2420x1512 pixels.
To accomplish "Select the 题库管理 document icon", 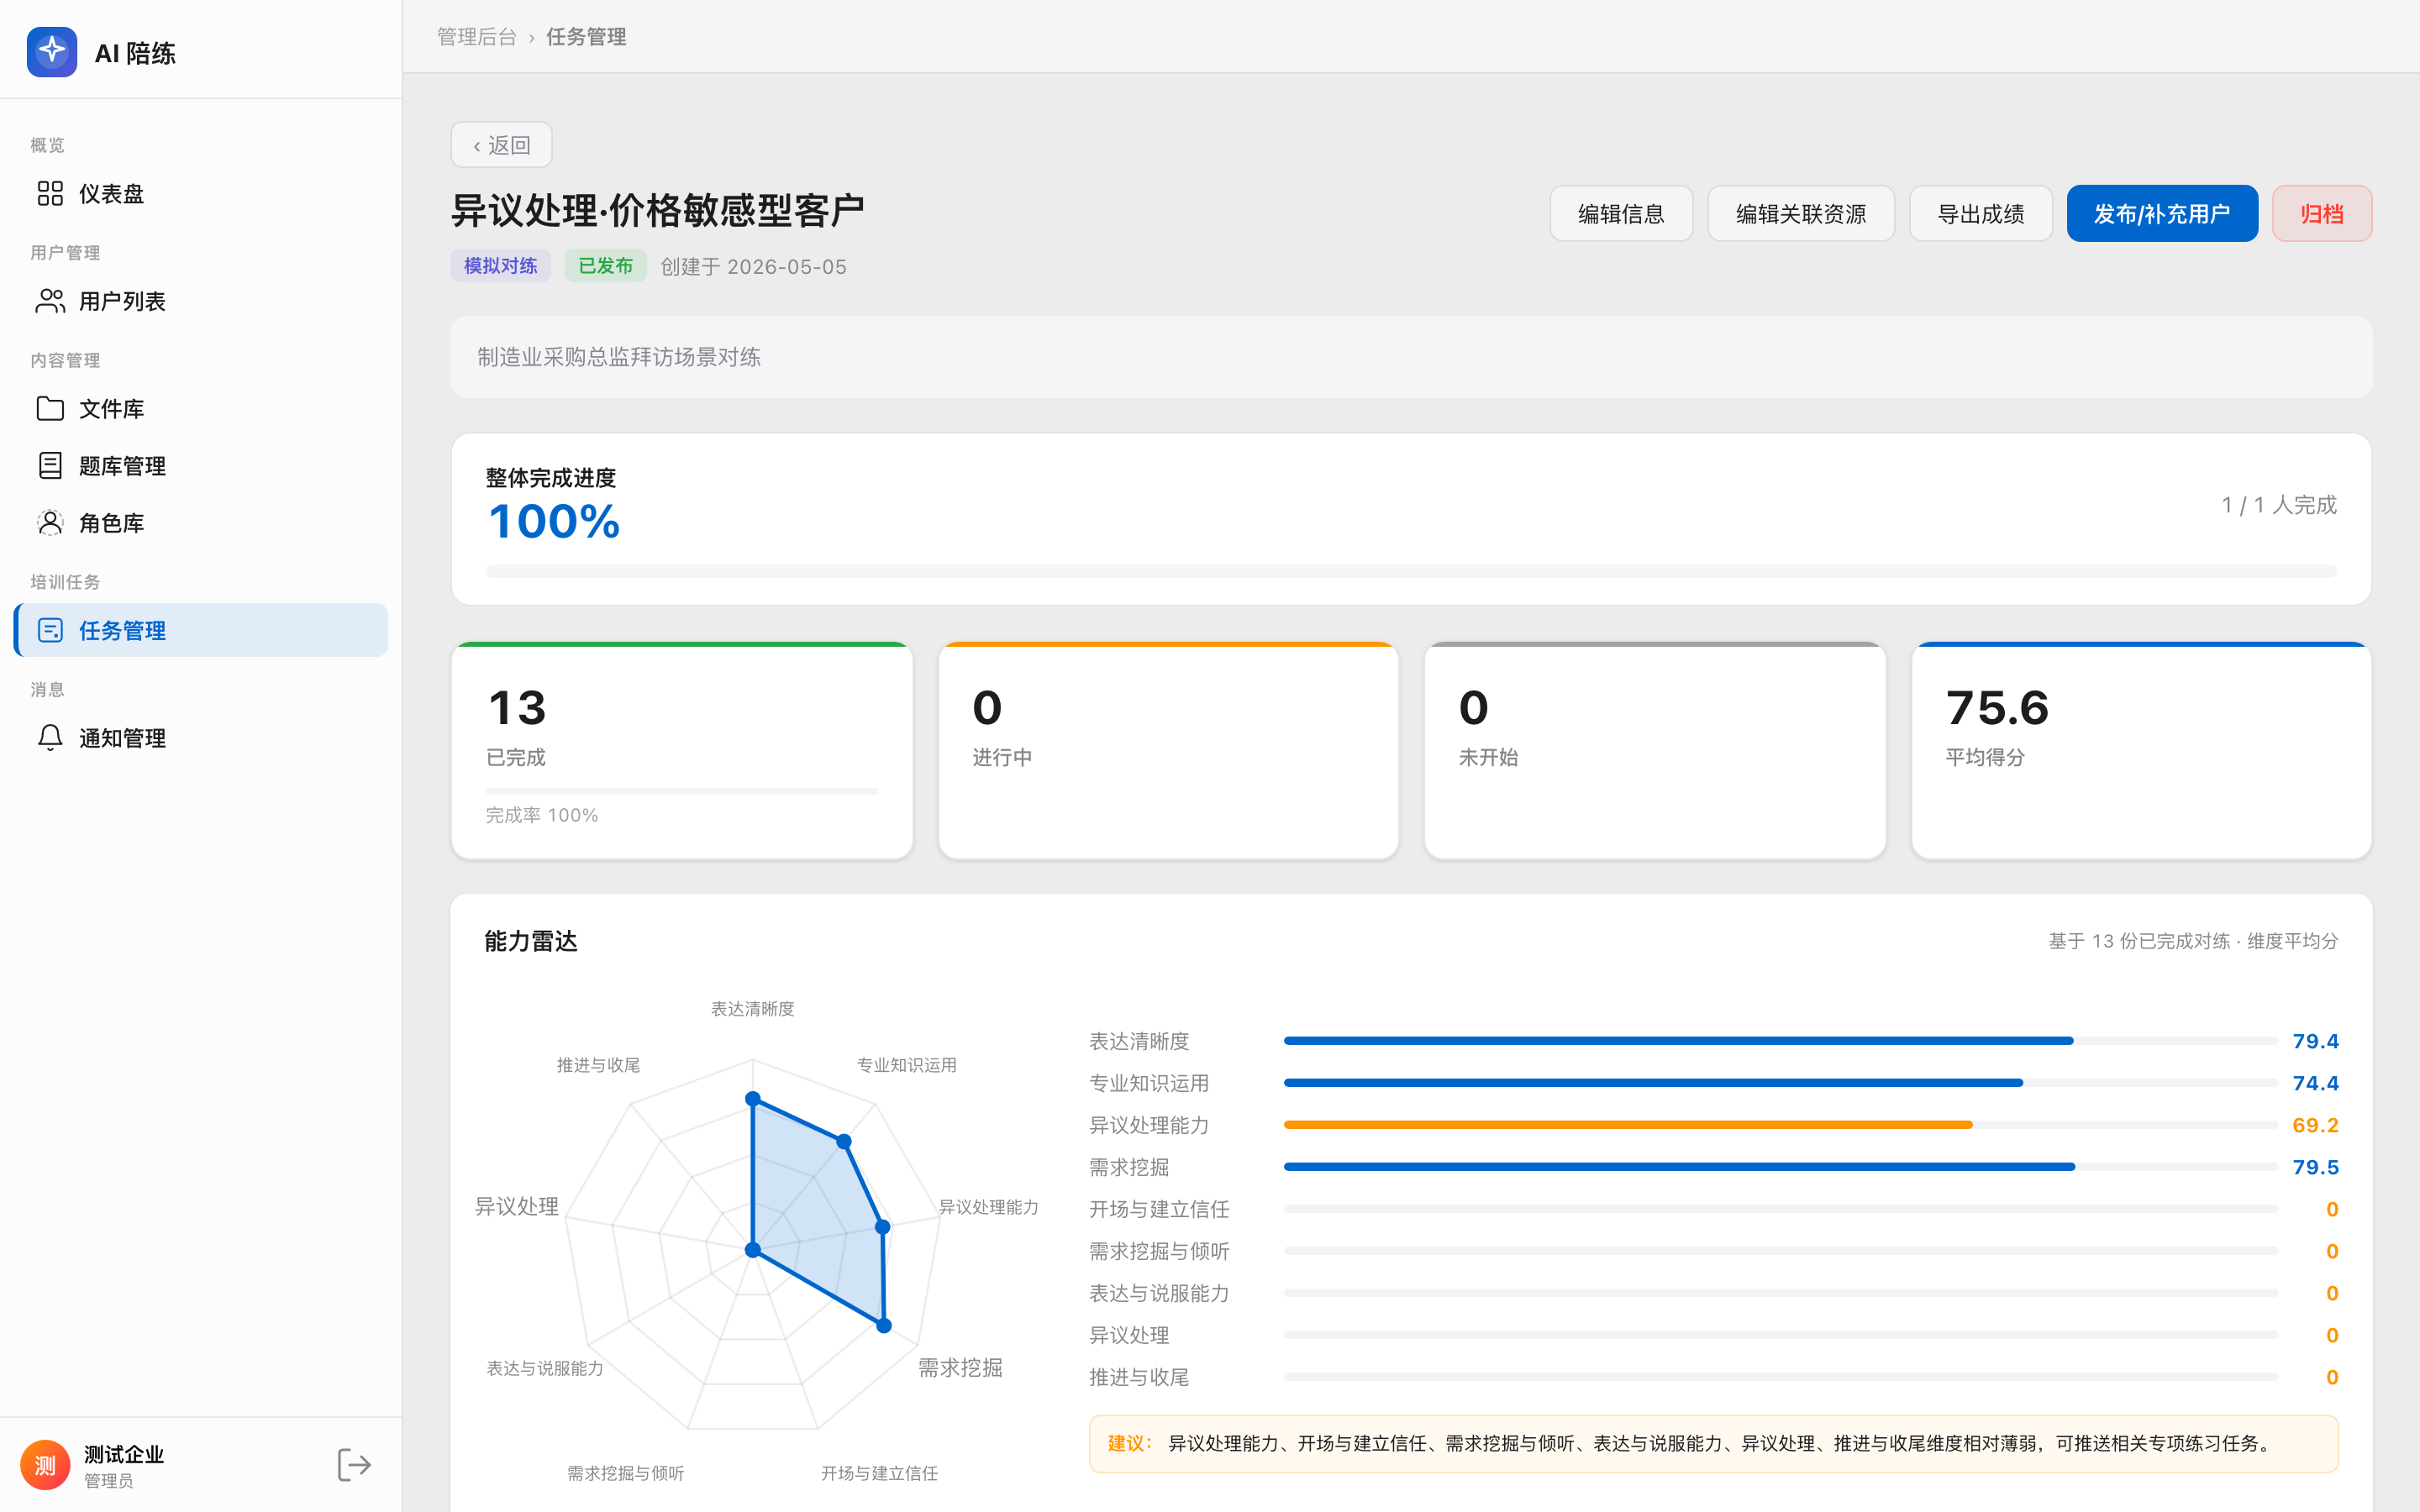I will 50,465.
